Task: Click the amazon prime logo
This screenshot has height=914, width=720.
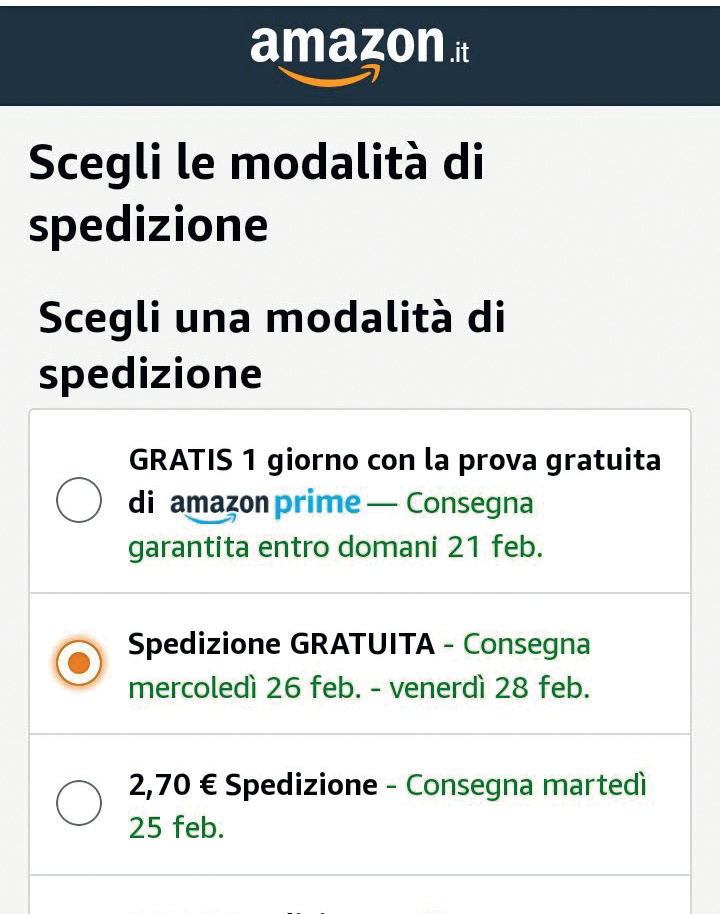Action: [x=265, y=505]
